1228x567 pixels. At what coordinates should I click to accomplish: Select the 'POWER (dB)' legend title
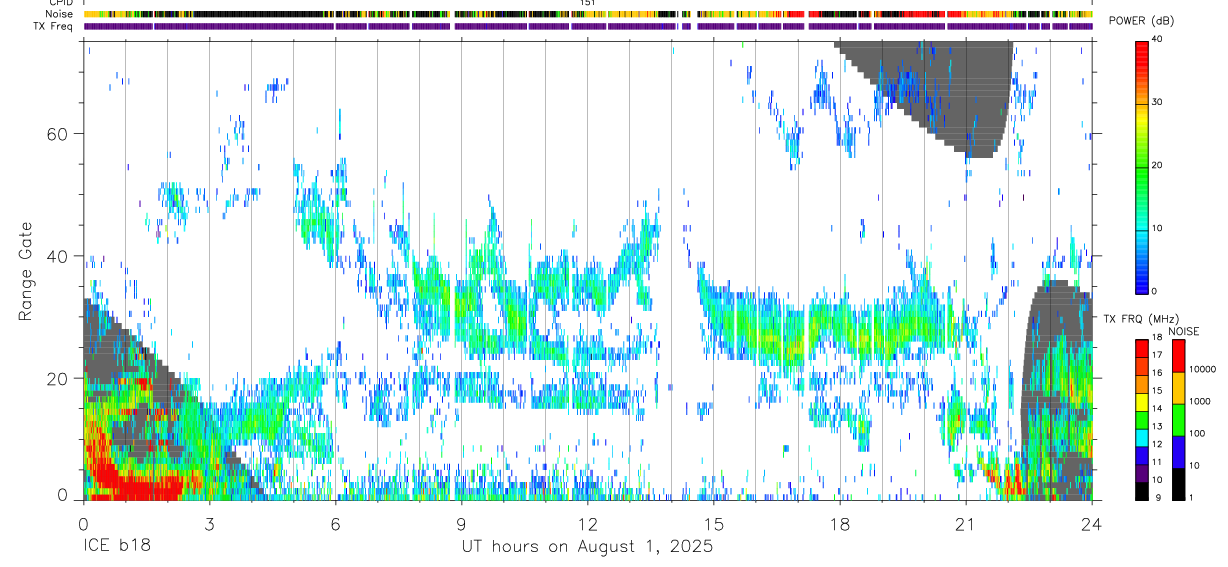(x=1141, y=21)
